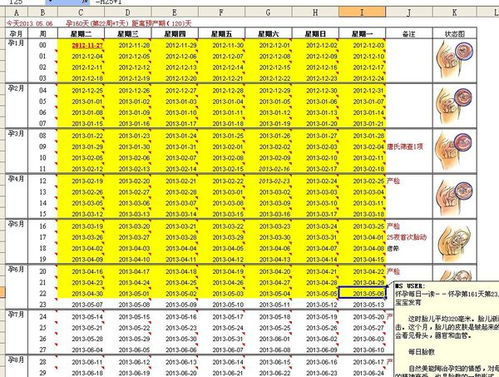Screen dimensions: 499x377
Task: Click the 星期二 header cell
Action: 81,34
